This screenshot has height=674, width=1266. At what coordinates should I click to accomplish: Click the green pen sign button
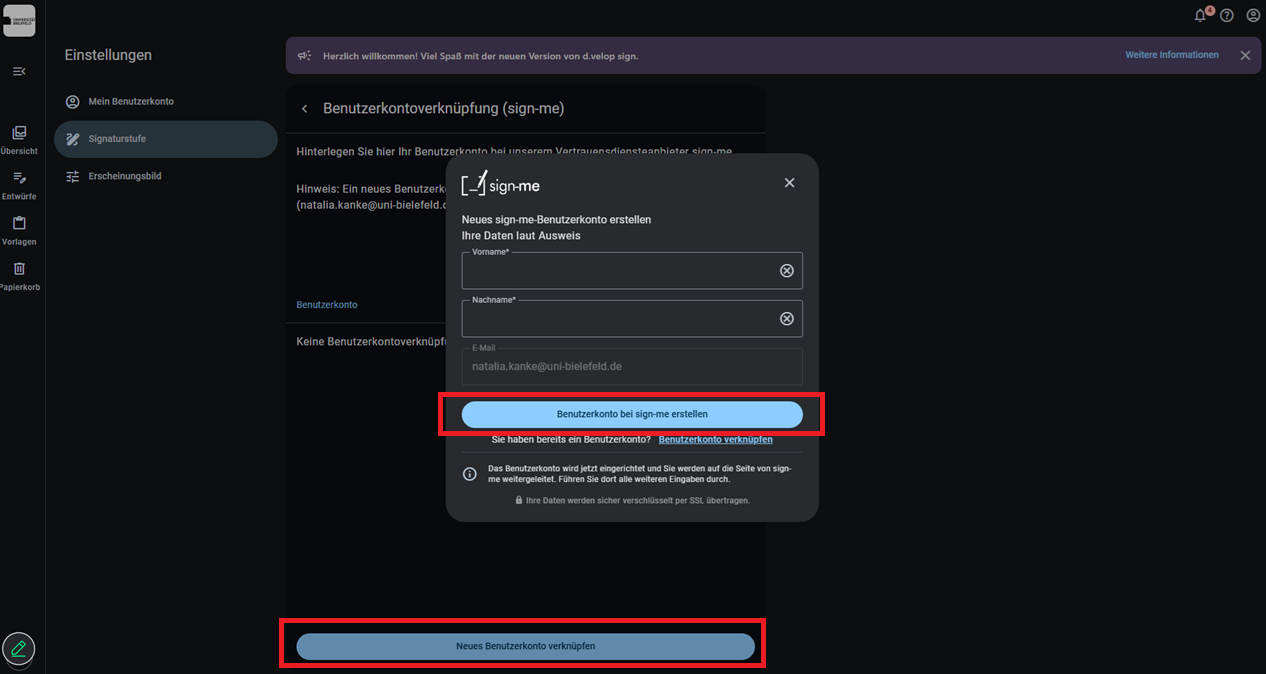point(19,649)
